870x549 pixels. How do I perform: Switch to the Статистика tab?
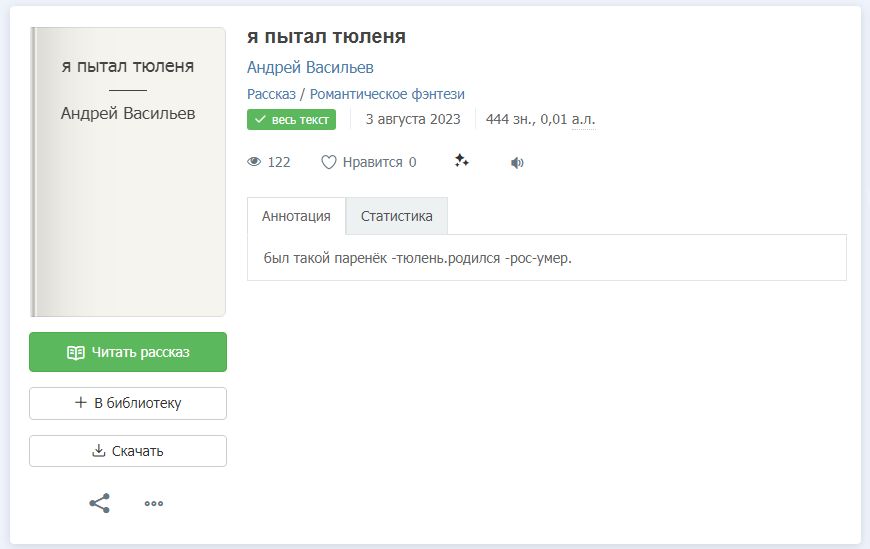[396, 216]
